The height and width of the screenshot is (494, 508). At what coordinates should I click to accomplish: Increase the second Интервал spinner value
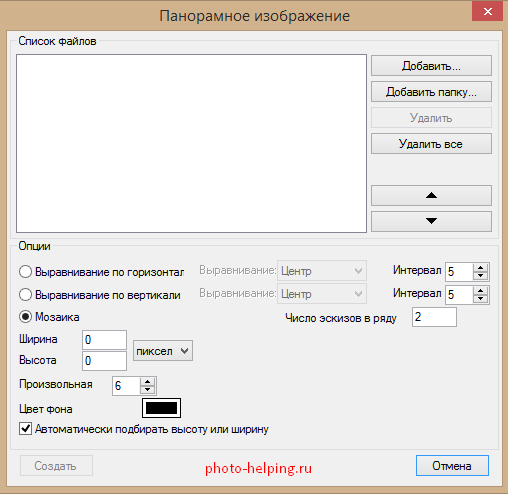pos(480,290)
